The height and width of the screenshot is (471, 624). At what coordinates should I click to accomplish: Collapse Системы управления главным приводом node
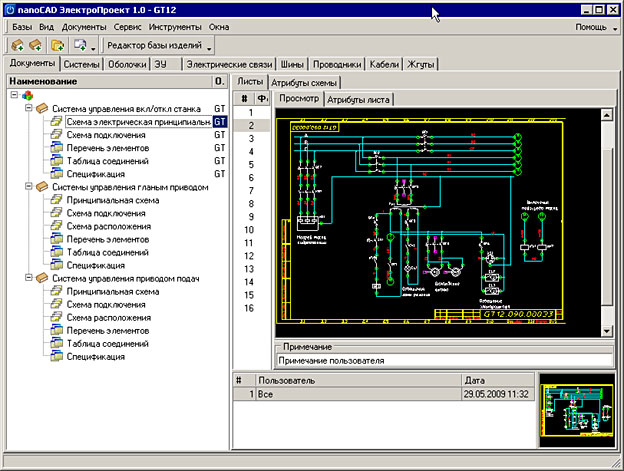(x=29, y=186)
